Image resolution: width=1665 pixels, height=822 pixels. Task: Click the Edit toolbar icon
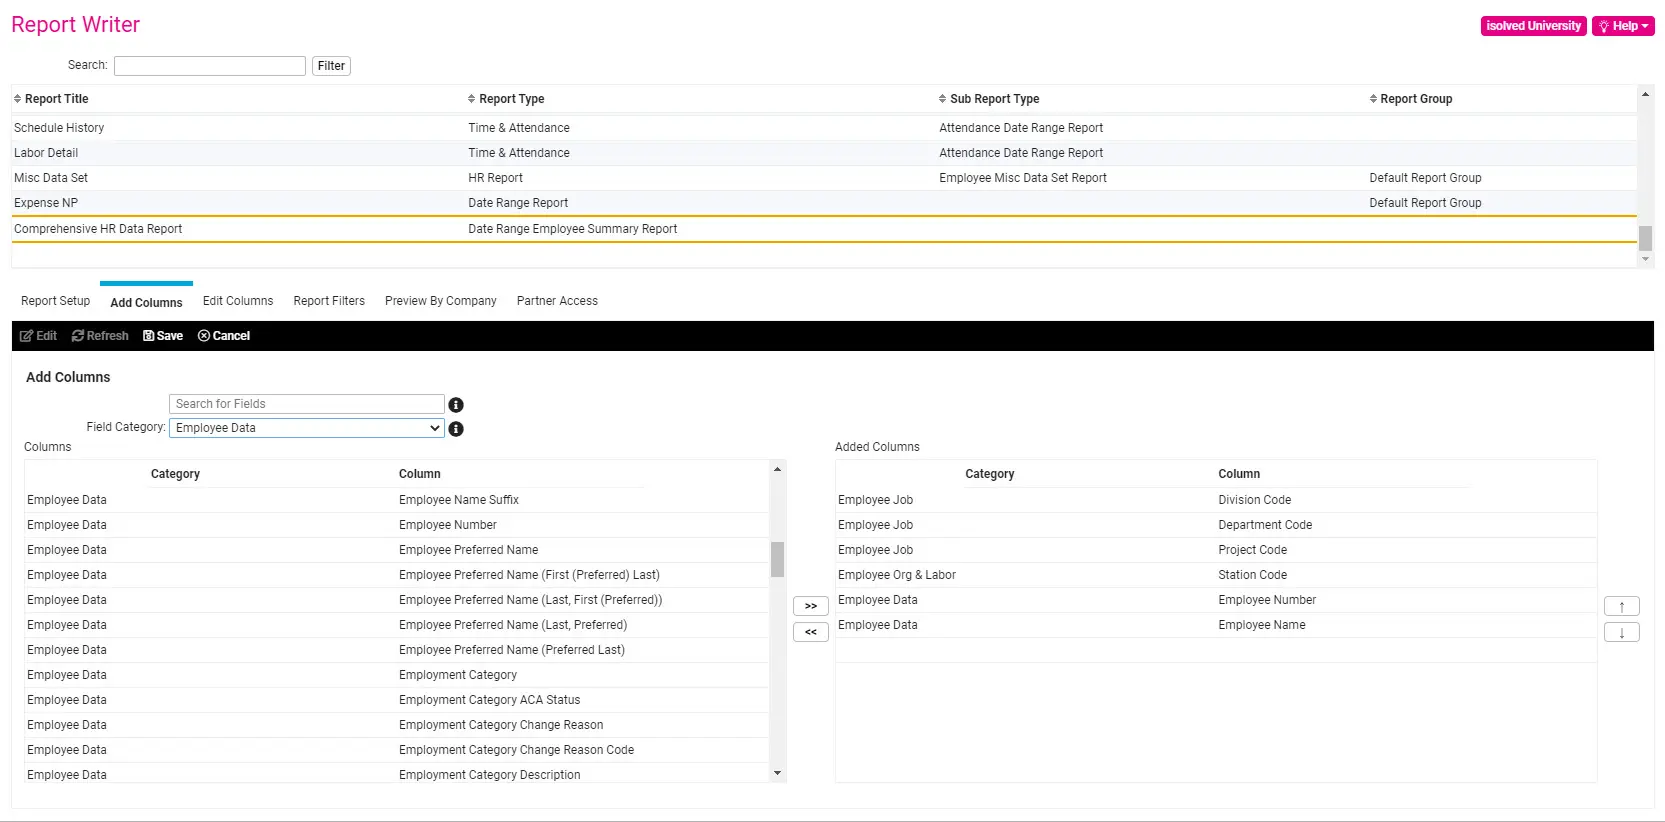point(38,336)
